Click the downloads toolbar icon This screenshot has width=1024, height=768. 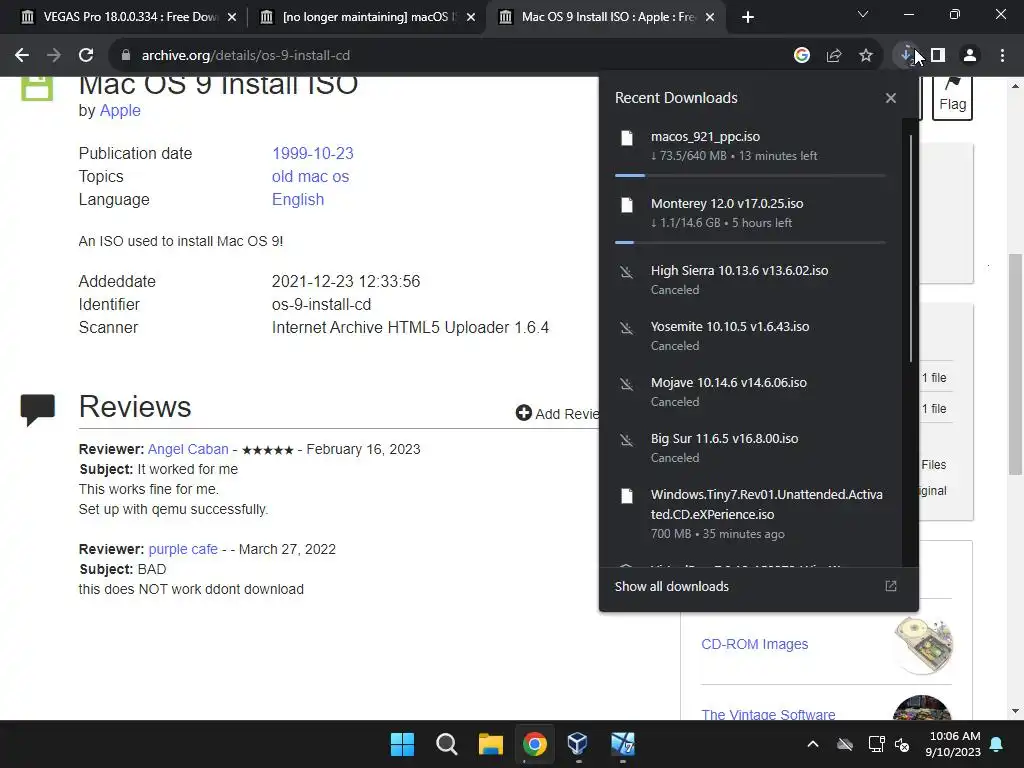point(906,56)
